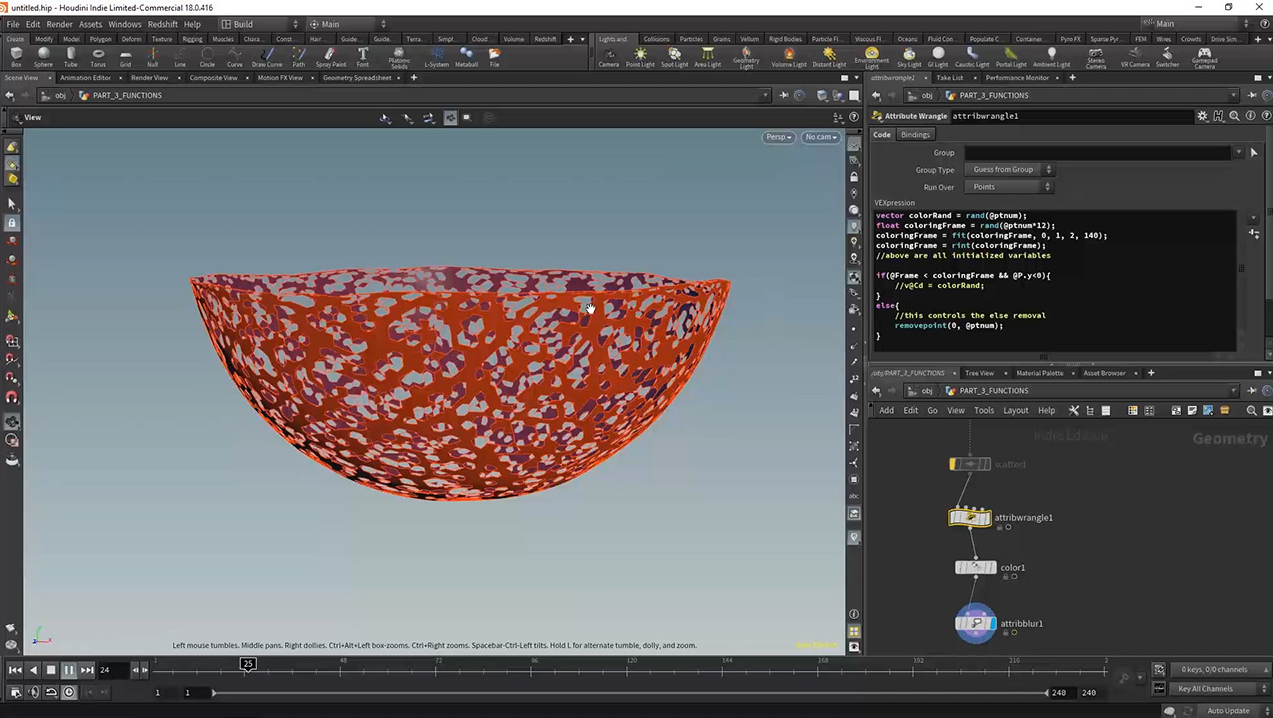Open the Render menu

(x=59, y=24)
